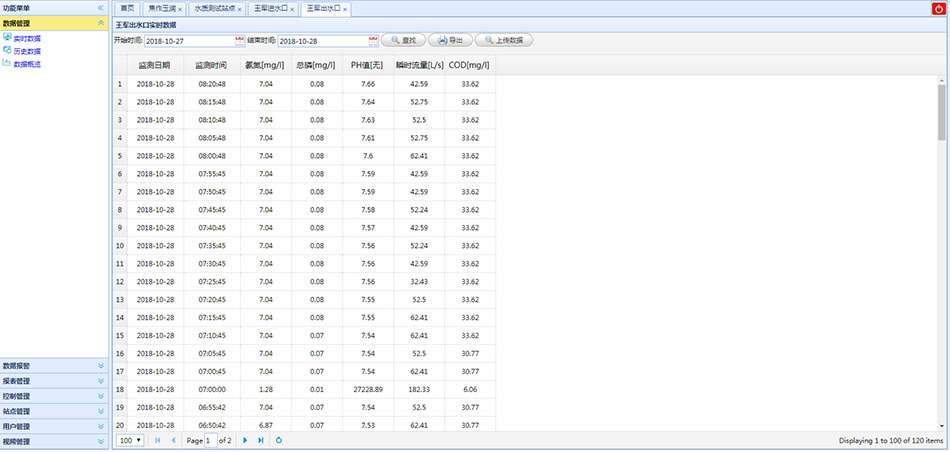Go to the next page of results
950x452 pixels.
click(245, 440)
